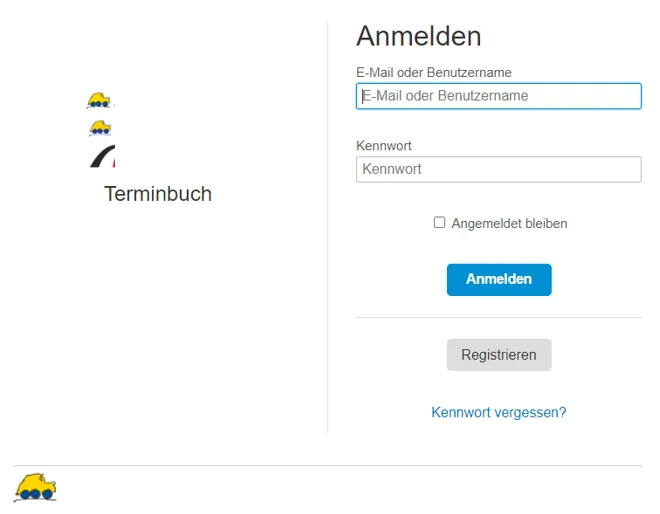
Task: Click the Angemeldet bleiben label text
Action: [x=509, y=223]
